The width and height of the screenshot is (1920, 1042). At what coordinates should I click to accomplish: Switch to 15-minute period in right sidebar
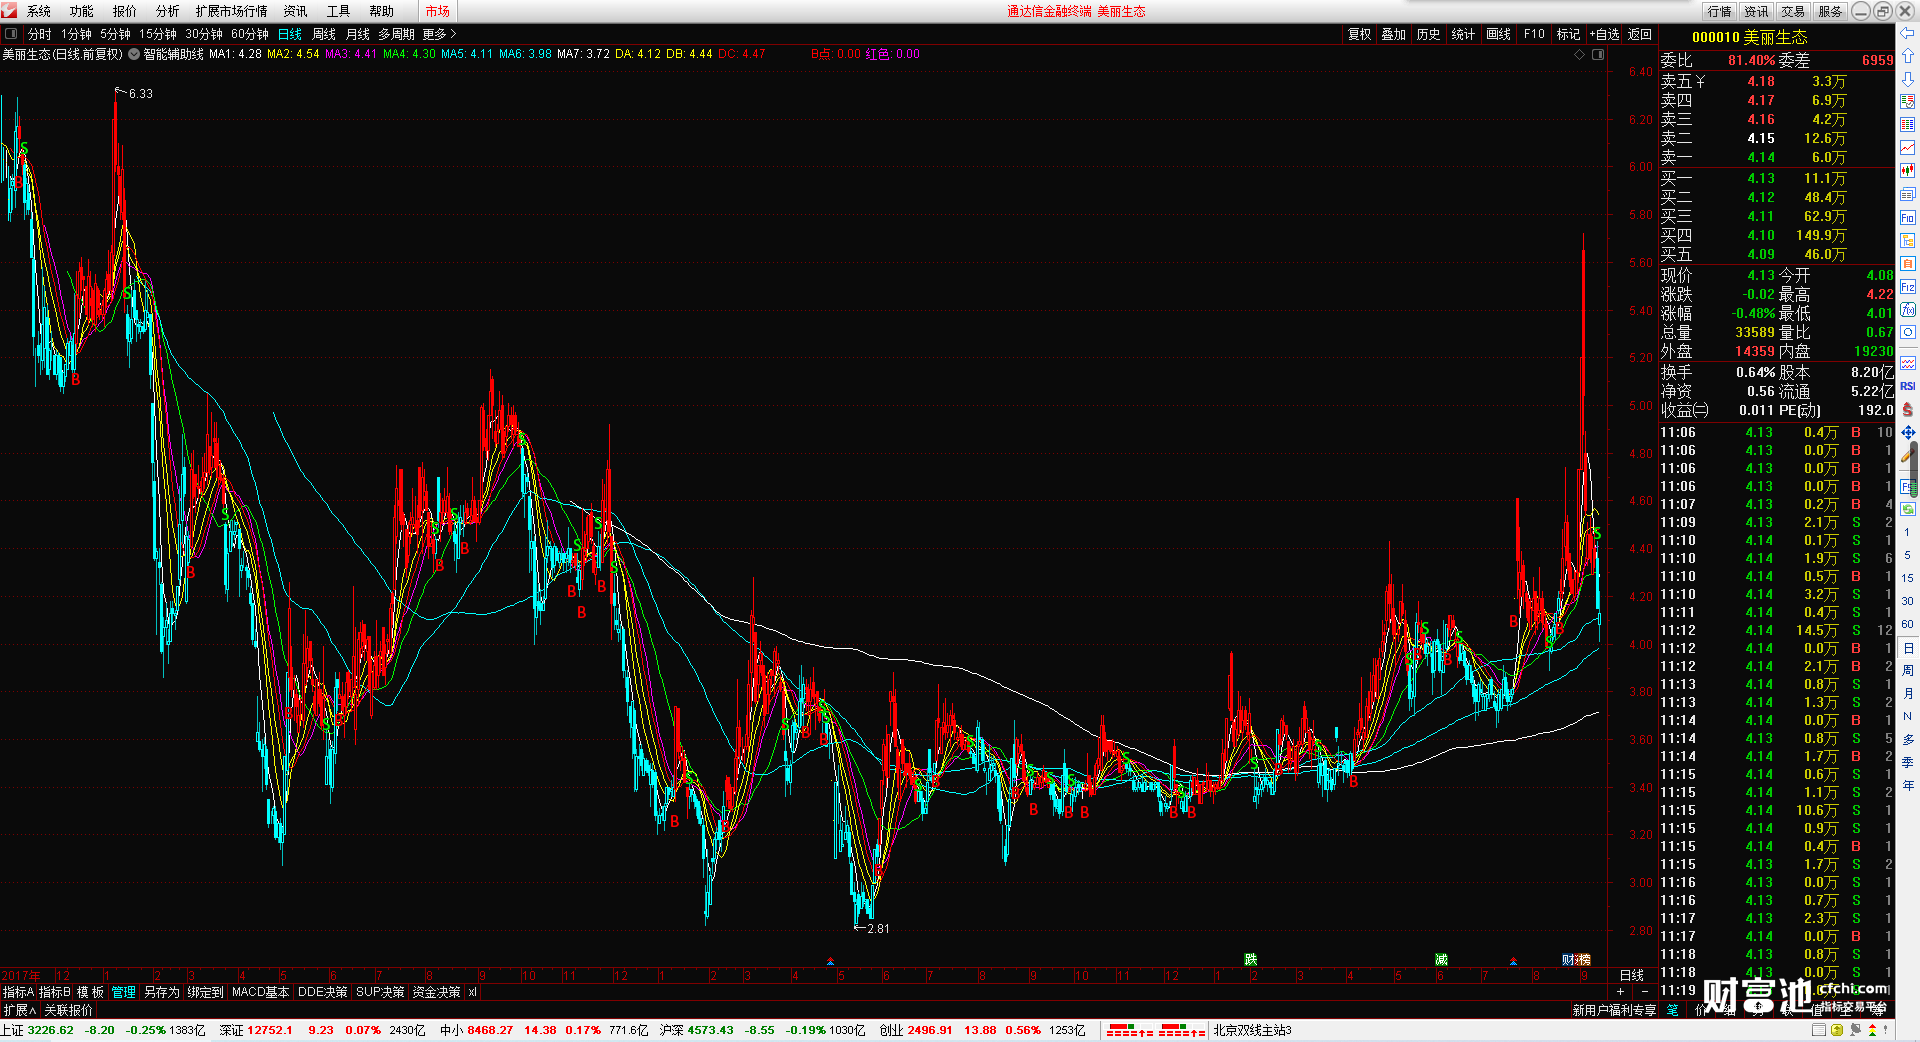click(x=1908, y=578)
